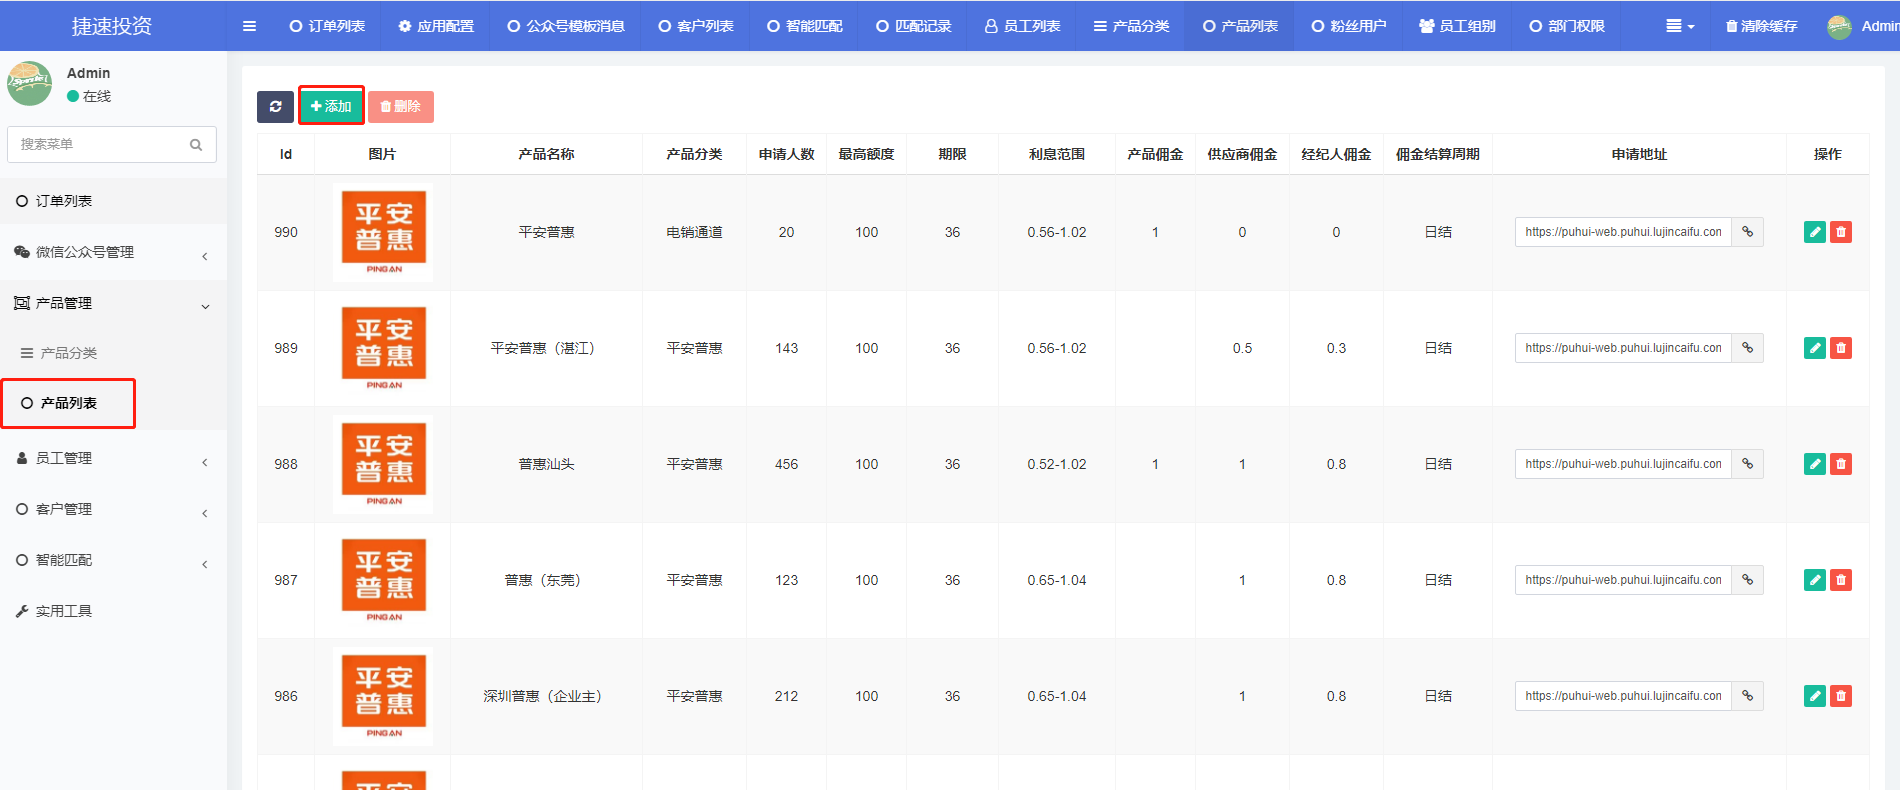Click the Id column header

(x=286, y=154)
